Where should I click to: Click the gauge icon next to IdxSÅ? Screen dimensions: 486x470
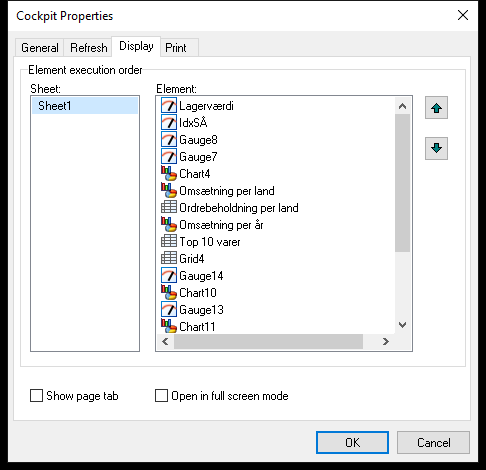point(169,123)
